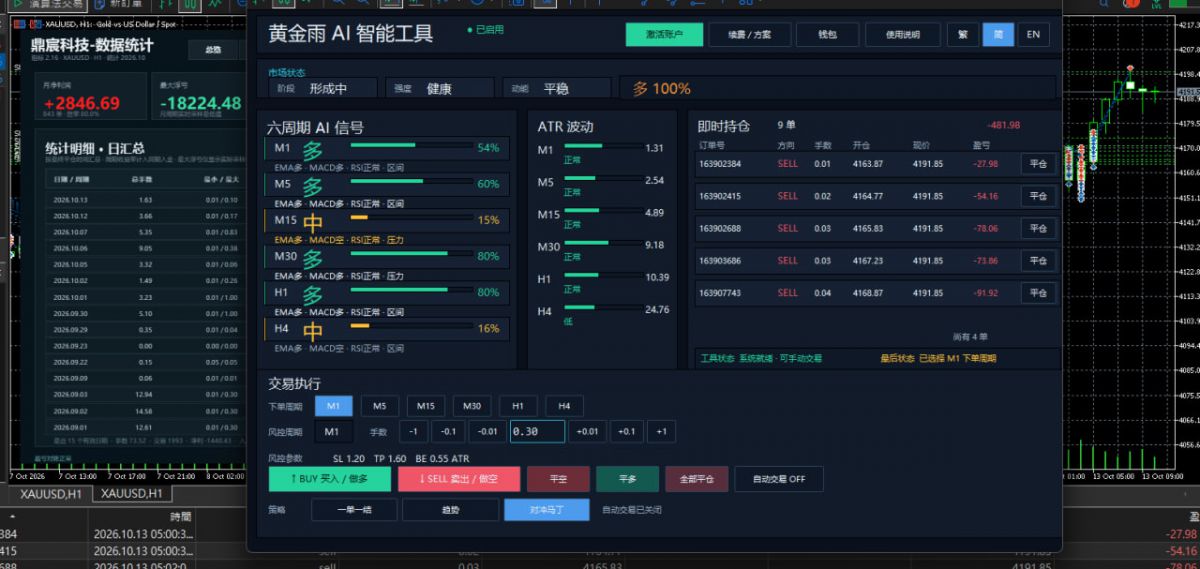The height and width of the screenshot is (569, 1200).
Task: Click the 2026.09.03 row in daily summary
Action: pos(145,395)
